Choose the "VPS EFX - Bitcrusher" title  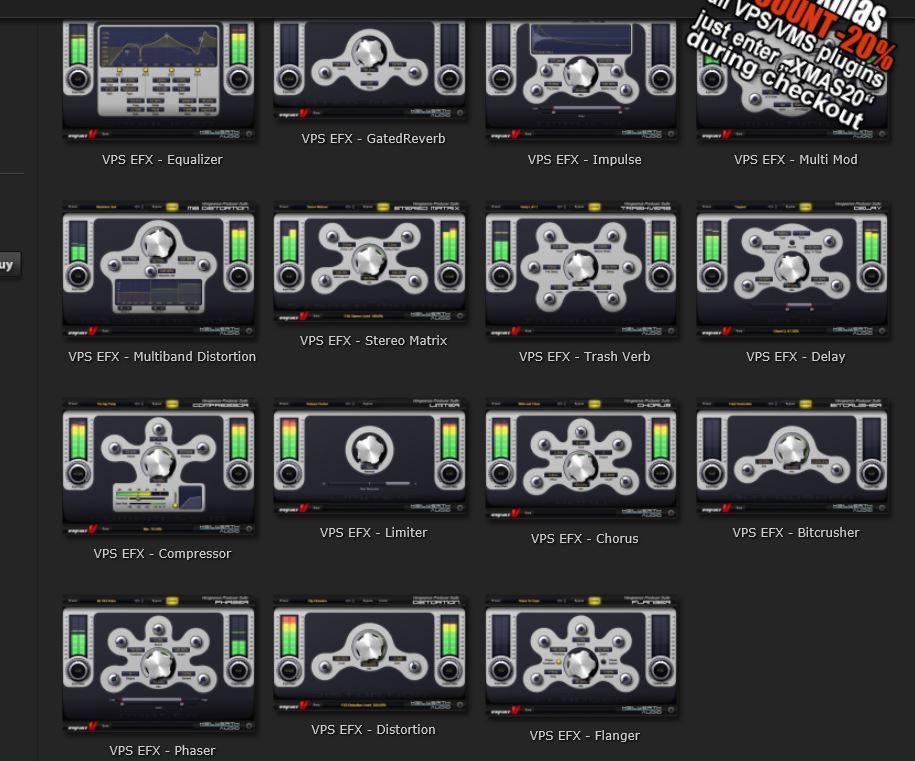click(796, 532)
